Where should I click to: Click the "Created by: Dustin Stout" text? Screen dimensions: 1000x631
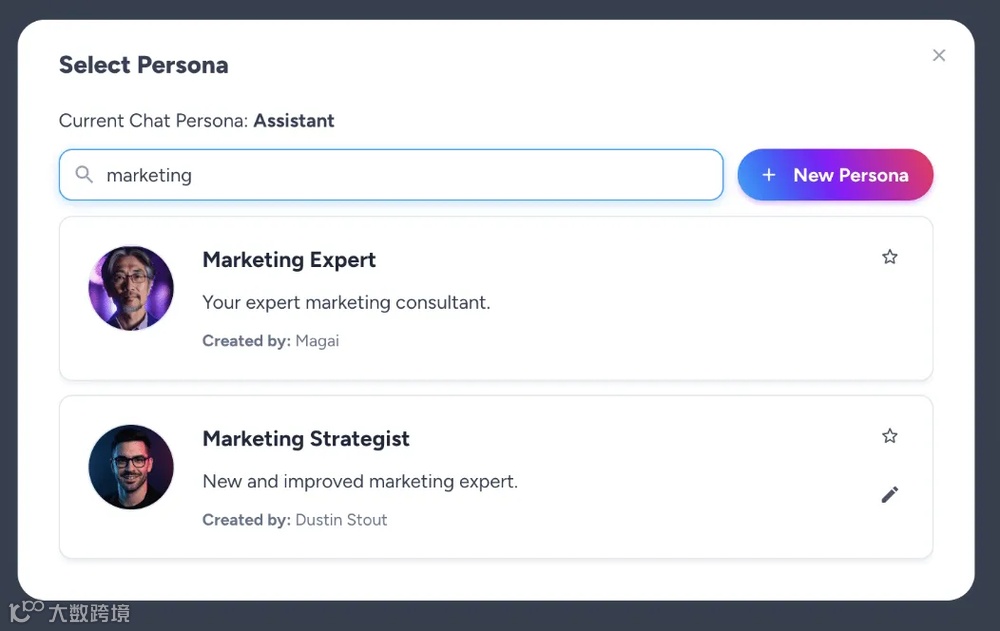click(295, 520)
